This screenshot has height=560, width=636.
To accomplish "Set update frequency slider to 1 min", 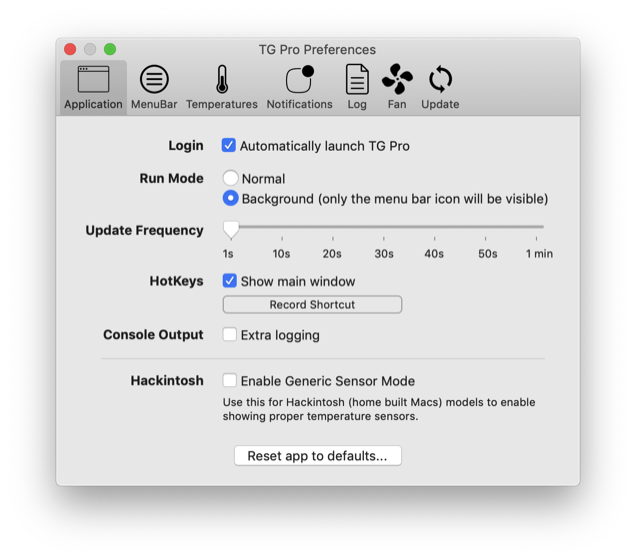I will pyautogui.click(x=536, y=227).
